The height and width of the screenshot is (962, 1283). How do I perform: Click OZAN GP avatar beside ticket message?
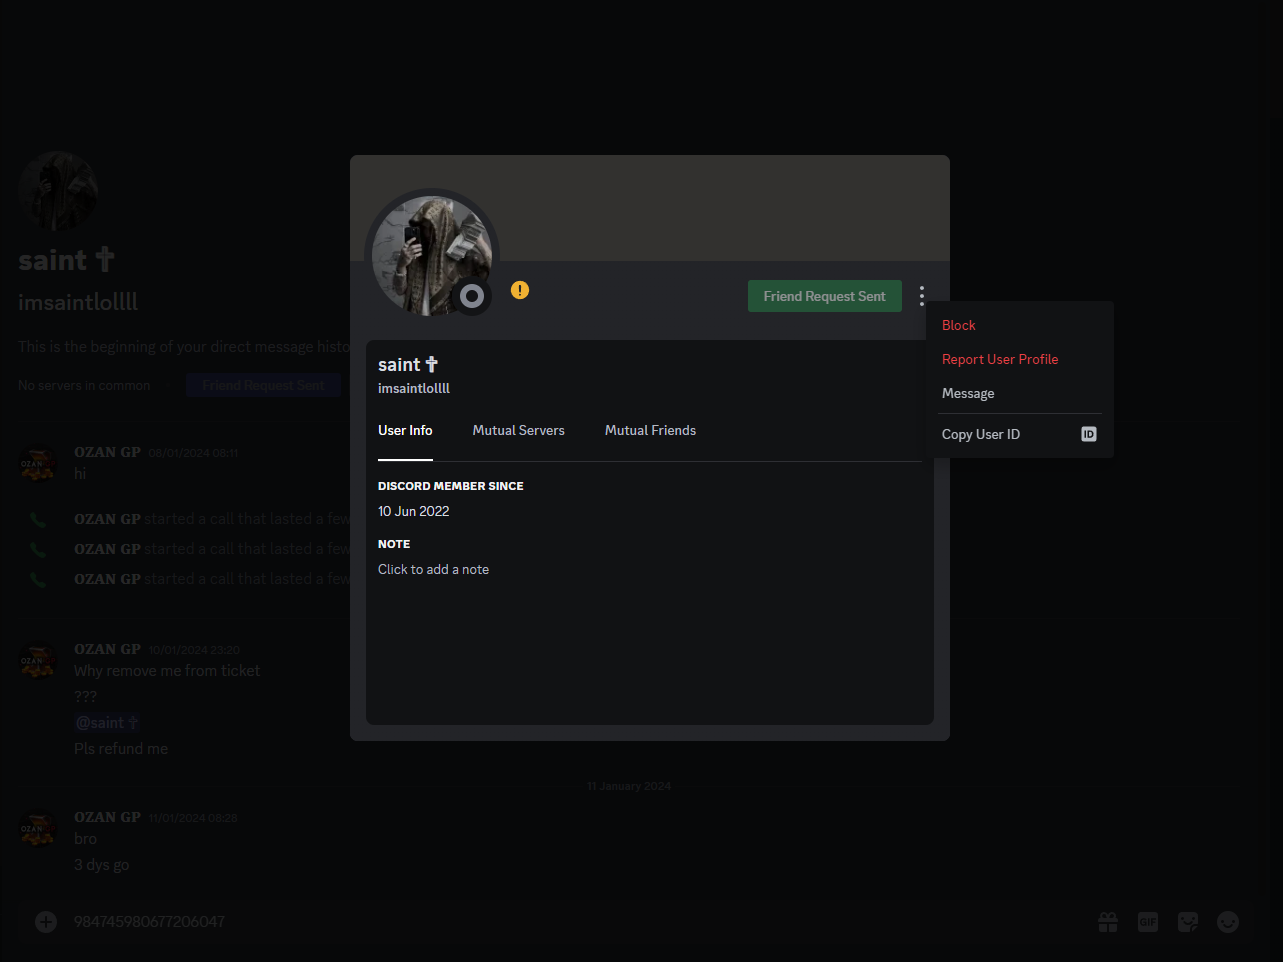(38, 661)
